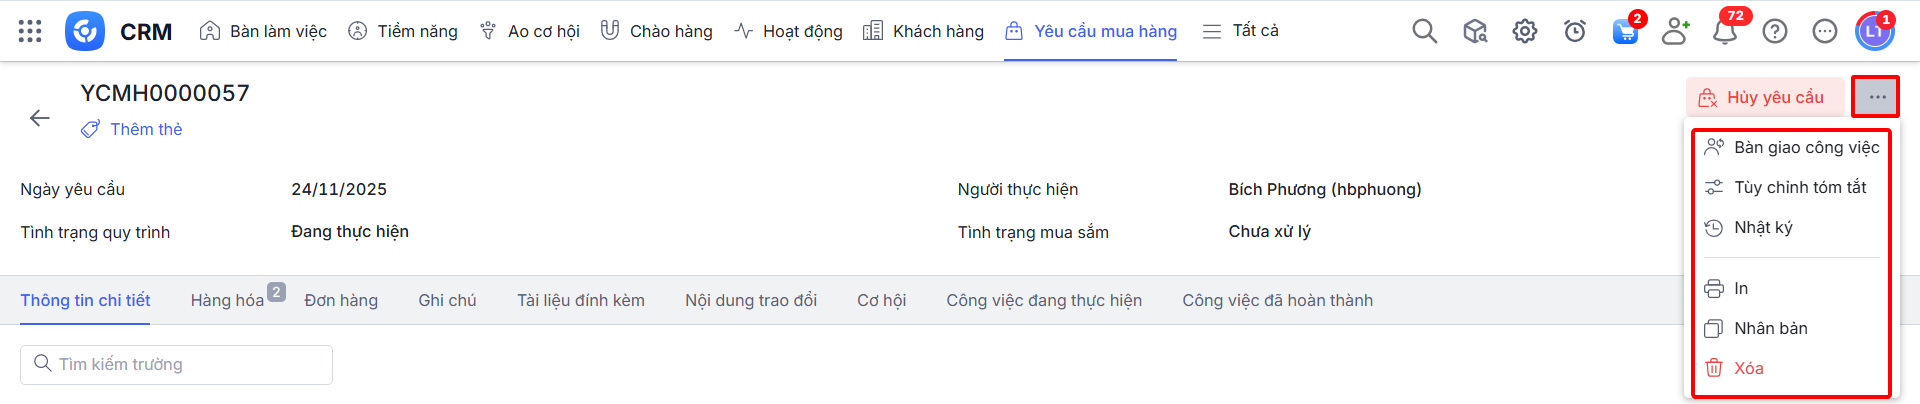This screenshot has width=1920, height=404.
Task: Click the search magnifier icon in header
Action: 1424,31
